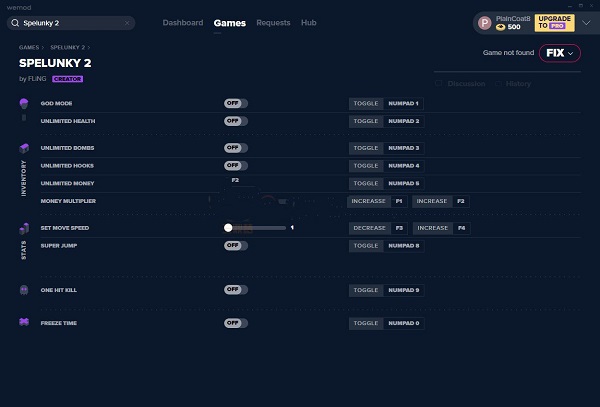Click the F4 increase hotkey
Viewport: 600px width, 407px height.
(x=461, y=228)
